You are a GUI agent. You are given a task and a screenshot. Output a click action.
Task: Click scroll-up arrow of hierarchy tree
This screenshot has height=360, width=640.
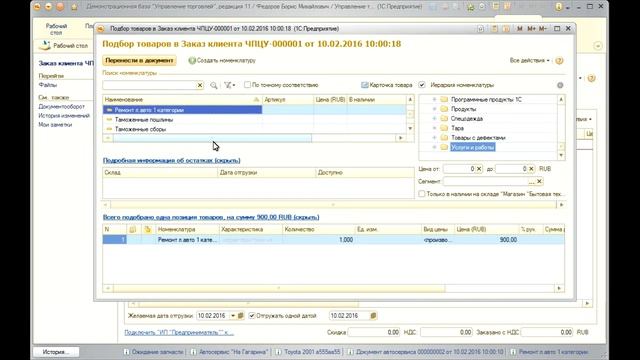(561, 100)
